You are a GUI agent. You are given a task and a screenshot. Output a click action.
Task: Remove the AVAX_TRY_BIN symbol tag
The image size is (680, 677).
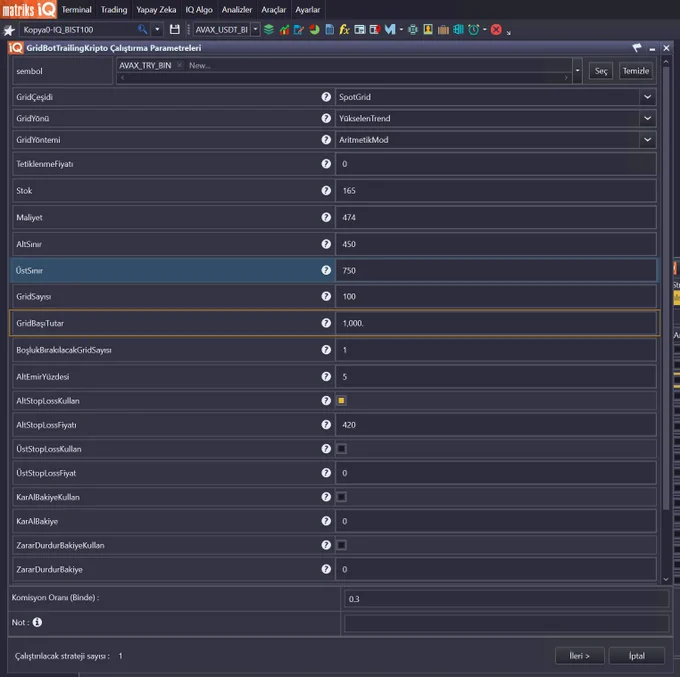[179, 65]
